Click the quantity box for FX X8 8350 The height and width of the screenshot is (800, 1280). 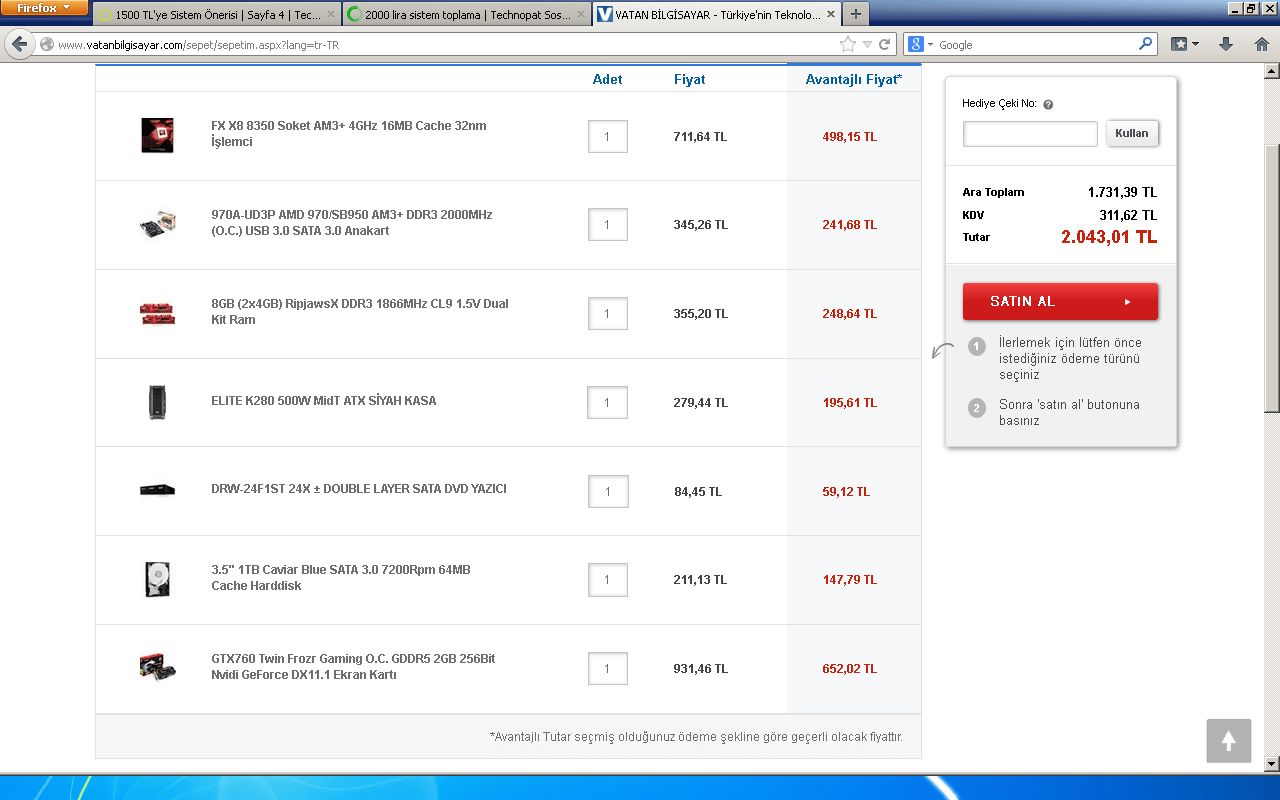608,137
